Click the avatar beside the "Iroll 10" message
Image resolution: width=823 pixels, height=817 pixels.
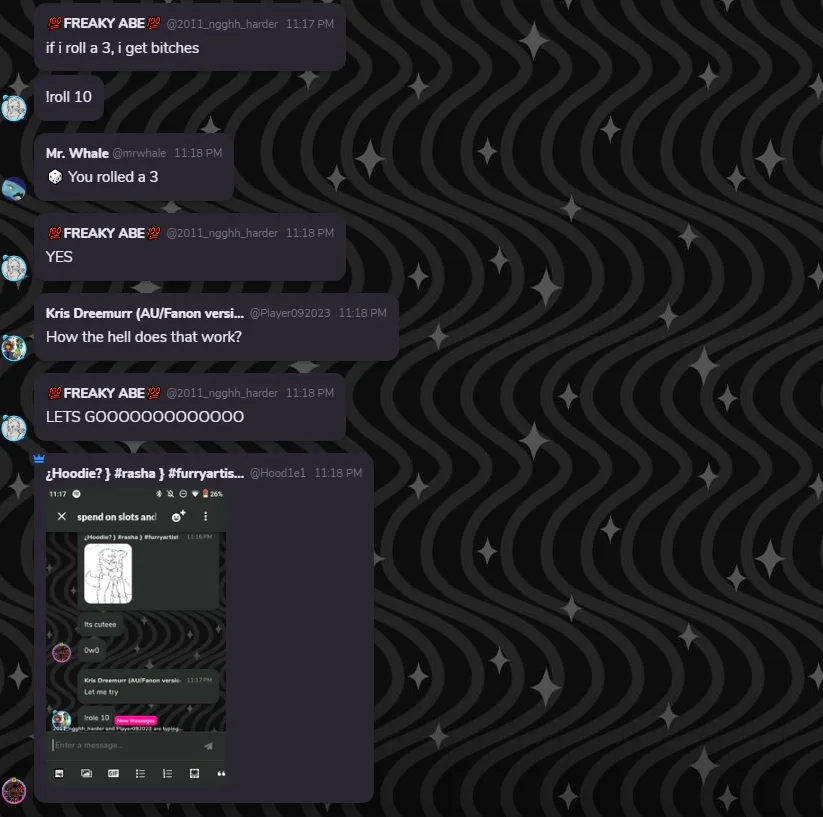[14, 109]
